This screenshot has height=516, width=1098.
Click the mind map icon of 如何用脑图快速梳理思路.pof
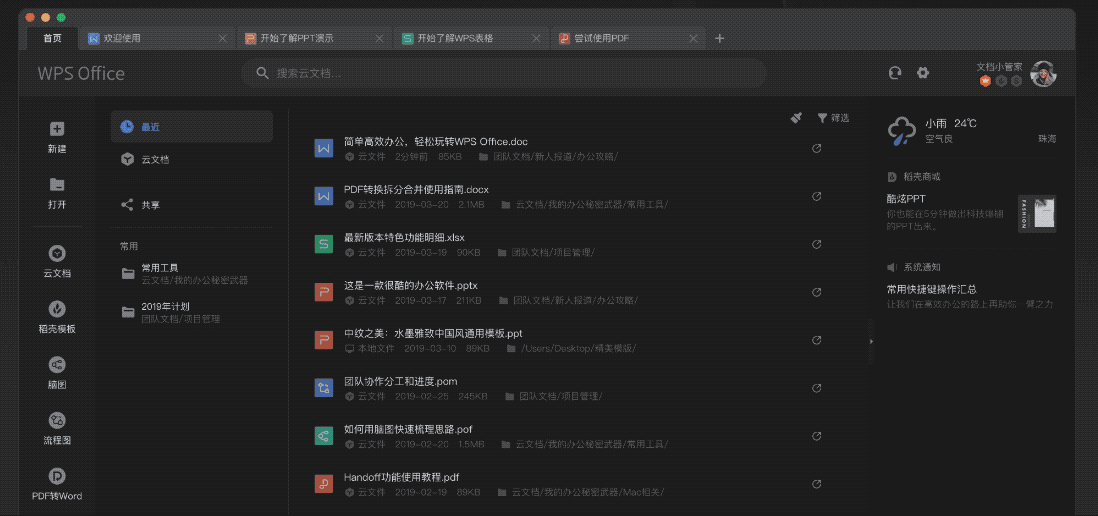(324, 436)
